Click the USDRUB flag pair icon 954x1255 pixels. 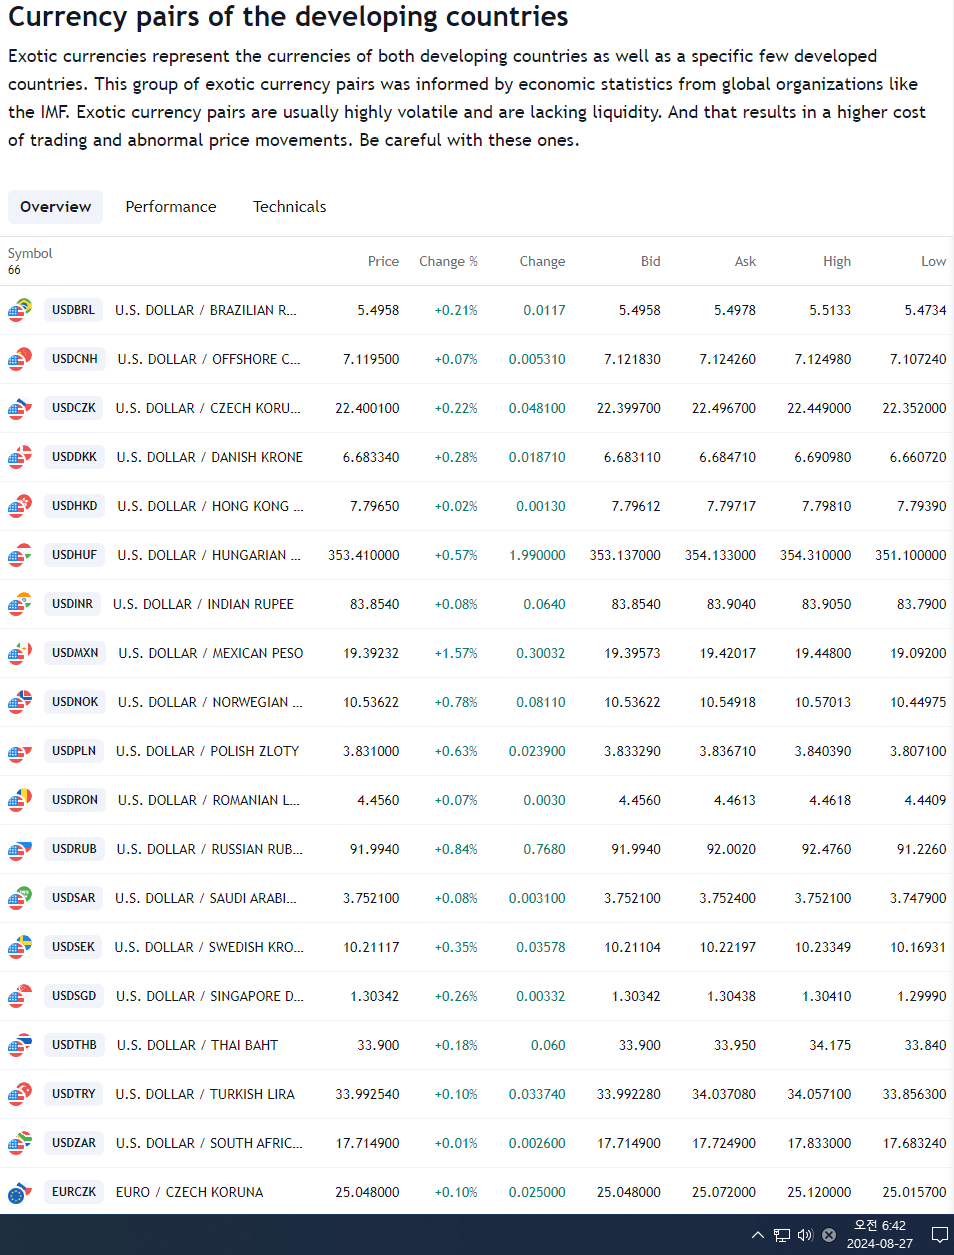20,849
